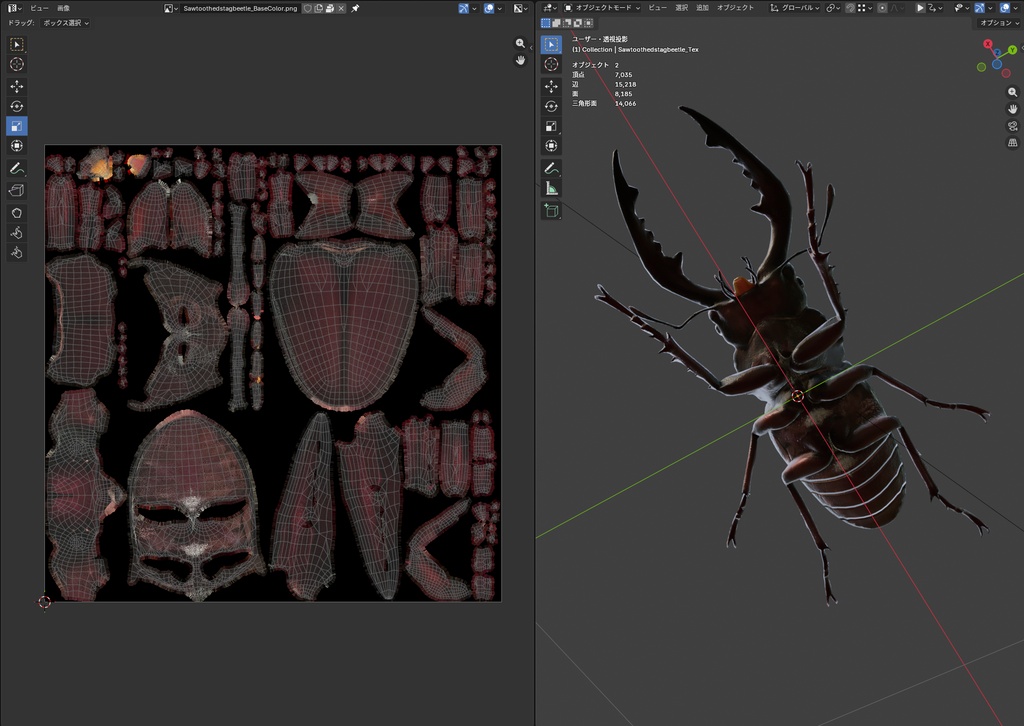
Task: Click the オプション button
Action: 999,23
